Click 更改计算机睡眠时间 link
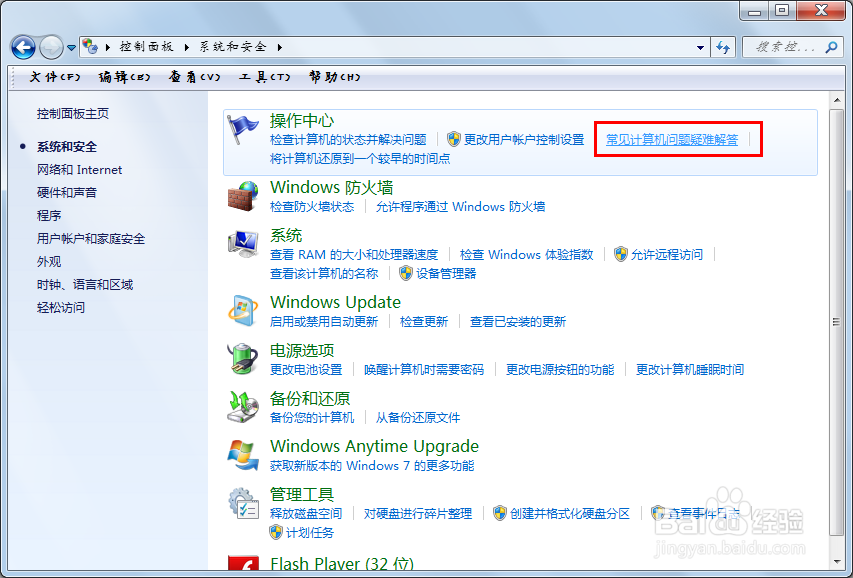 coord(690,370)
